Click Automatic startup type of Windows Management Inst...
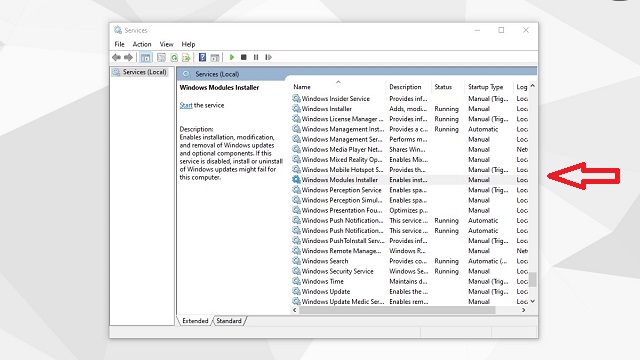The height and width of the screenshot is (360, 640). pyautogui.click(x=483, y=129)
